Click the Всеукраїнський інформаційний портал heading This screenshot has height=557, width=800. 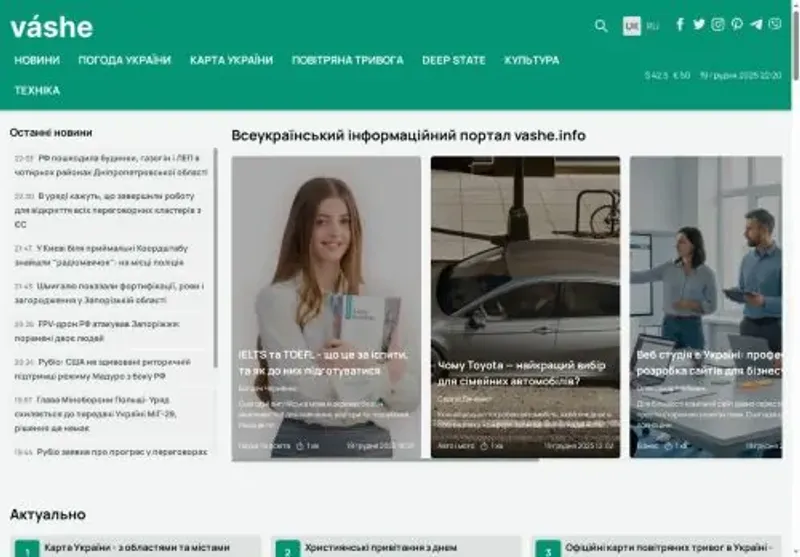click(409, 136)
